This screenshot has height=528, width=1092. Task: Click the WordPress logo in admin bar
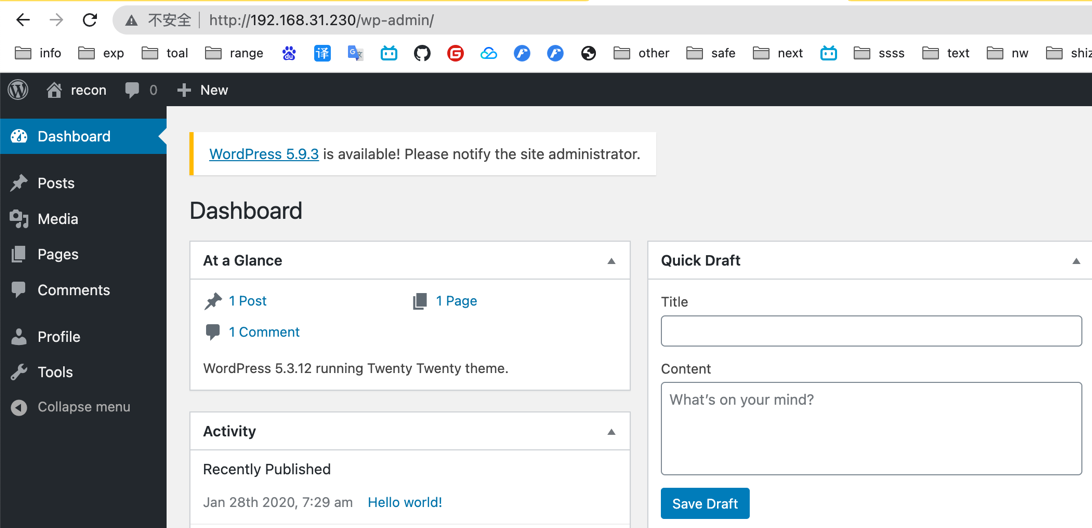(x=18, y=90)
